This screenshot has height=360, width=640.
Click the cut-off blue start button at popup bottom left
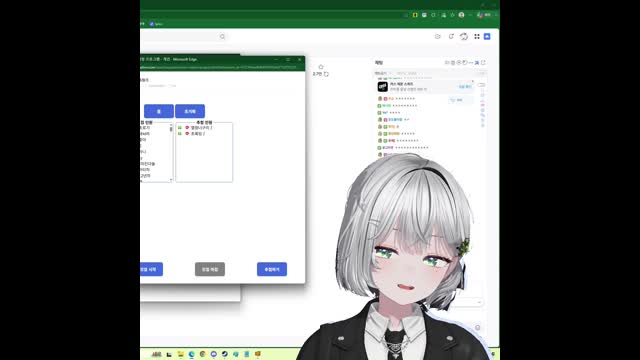[x=151, y=269]
